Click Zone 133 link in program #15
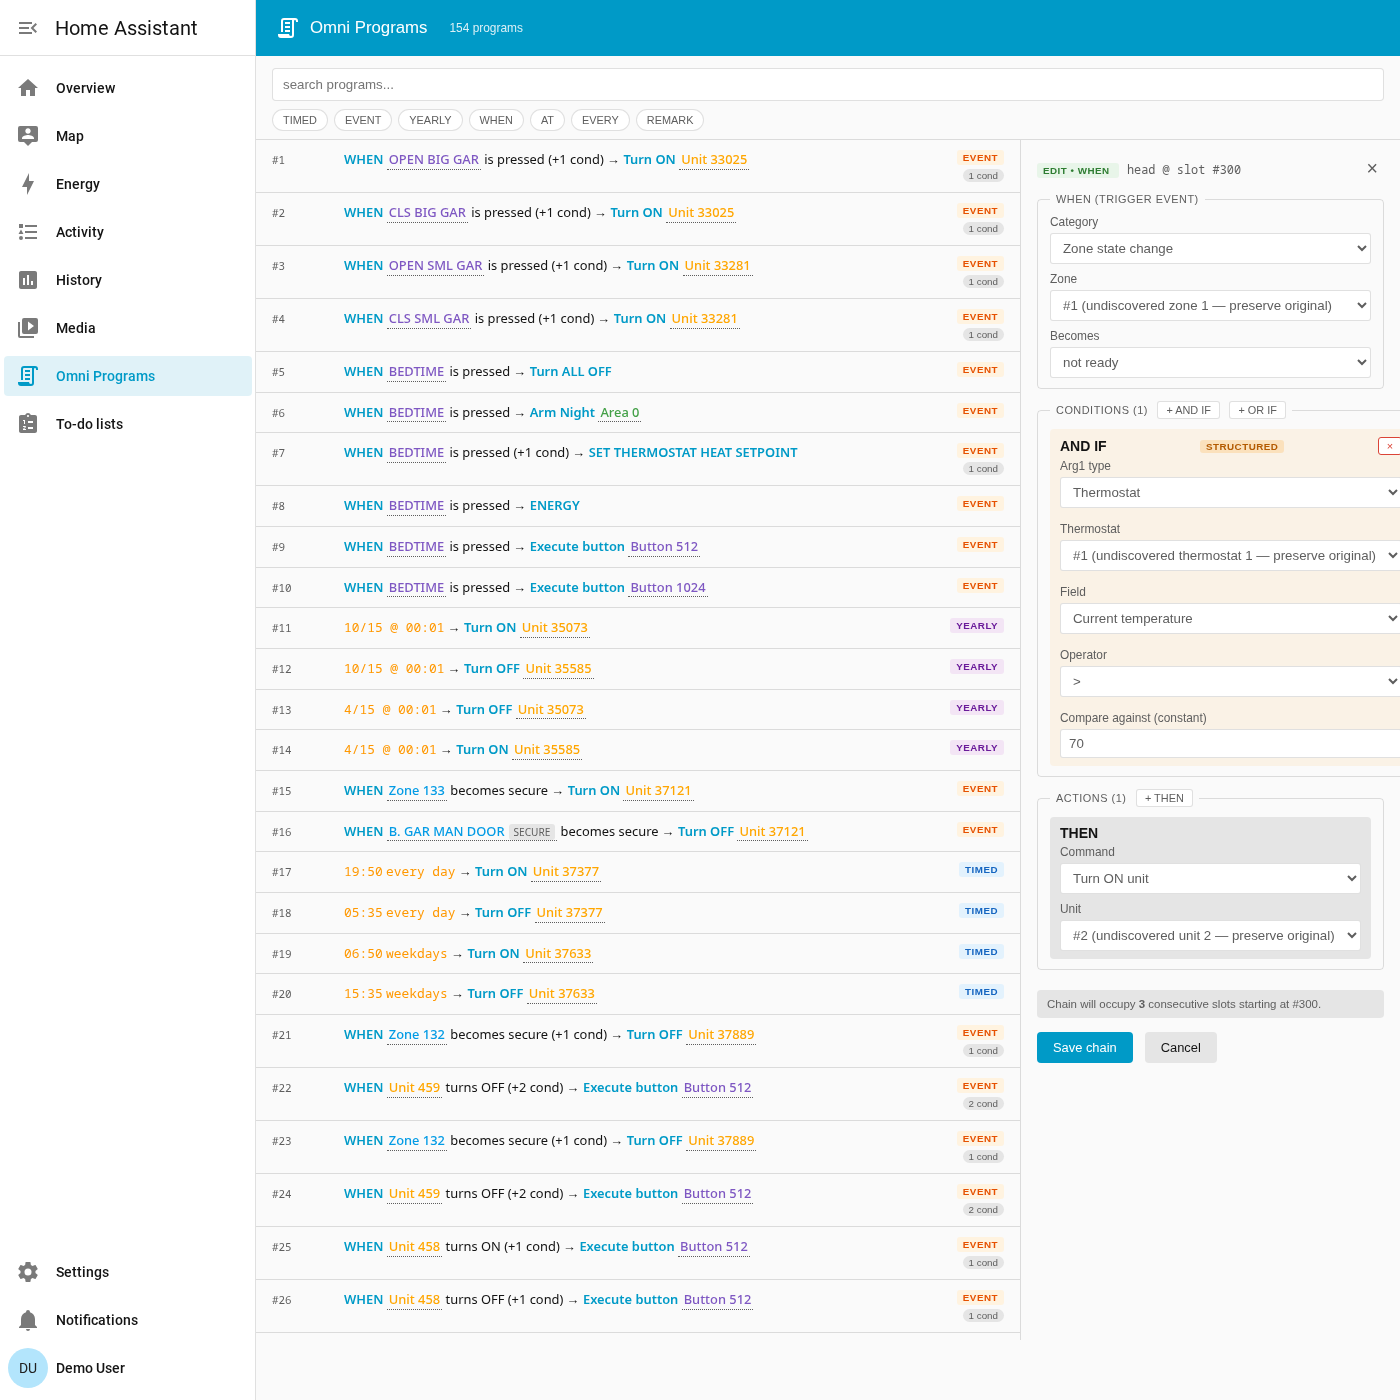Screen dimensions: 1400x1400 click(x=416, y=791)
